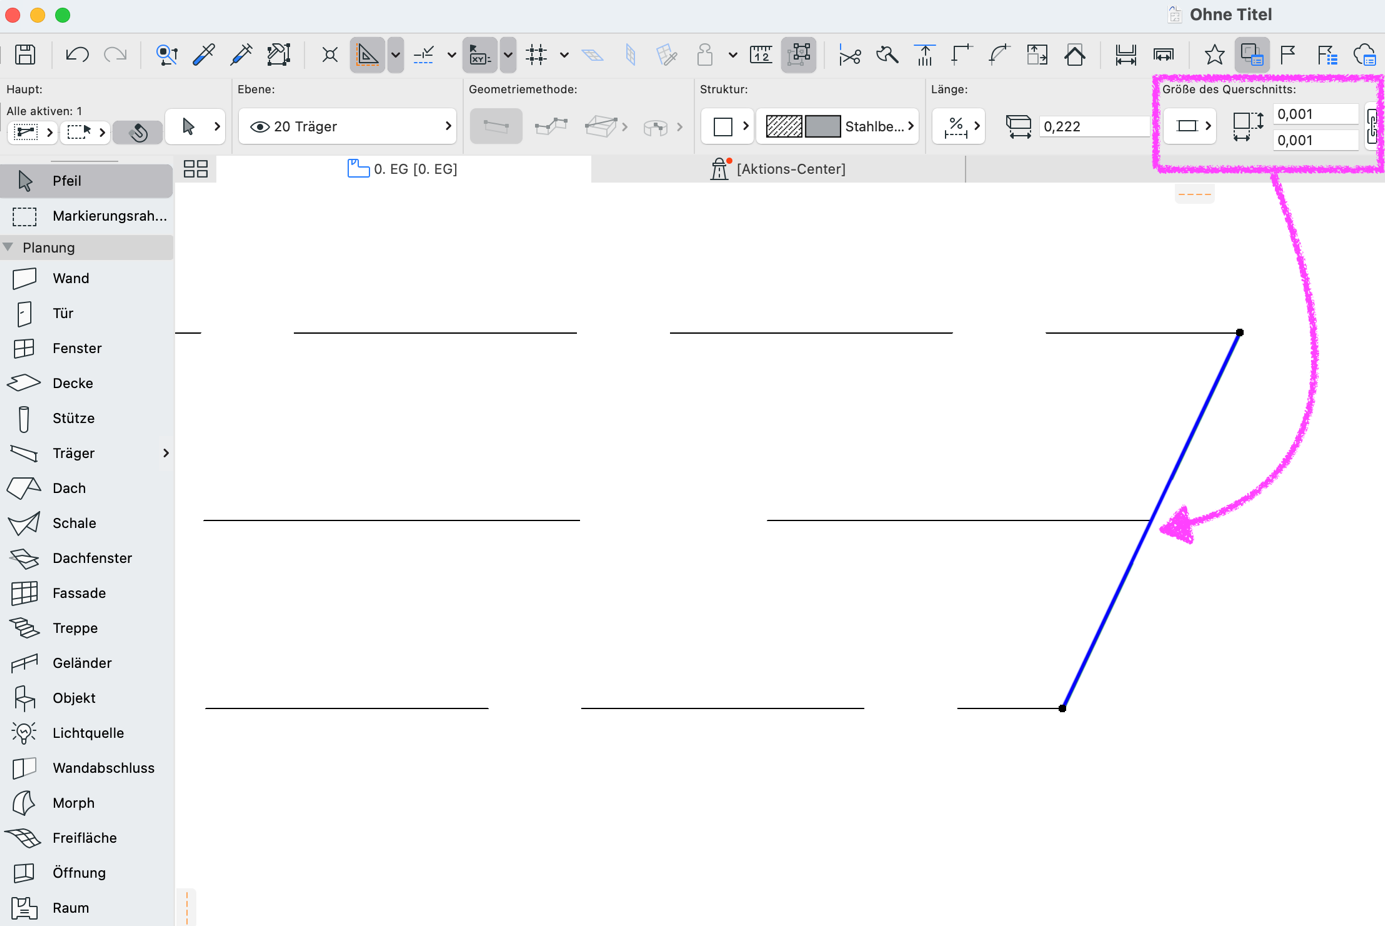Select the straight beam geometry method

pos(496,126)
